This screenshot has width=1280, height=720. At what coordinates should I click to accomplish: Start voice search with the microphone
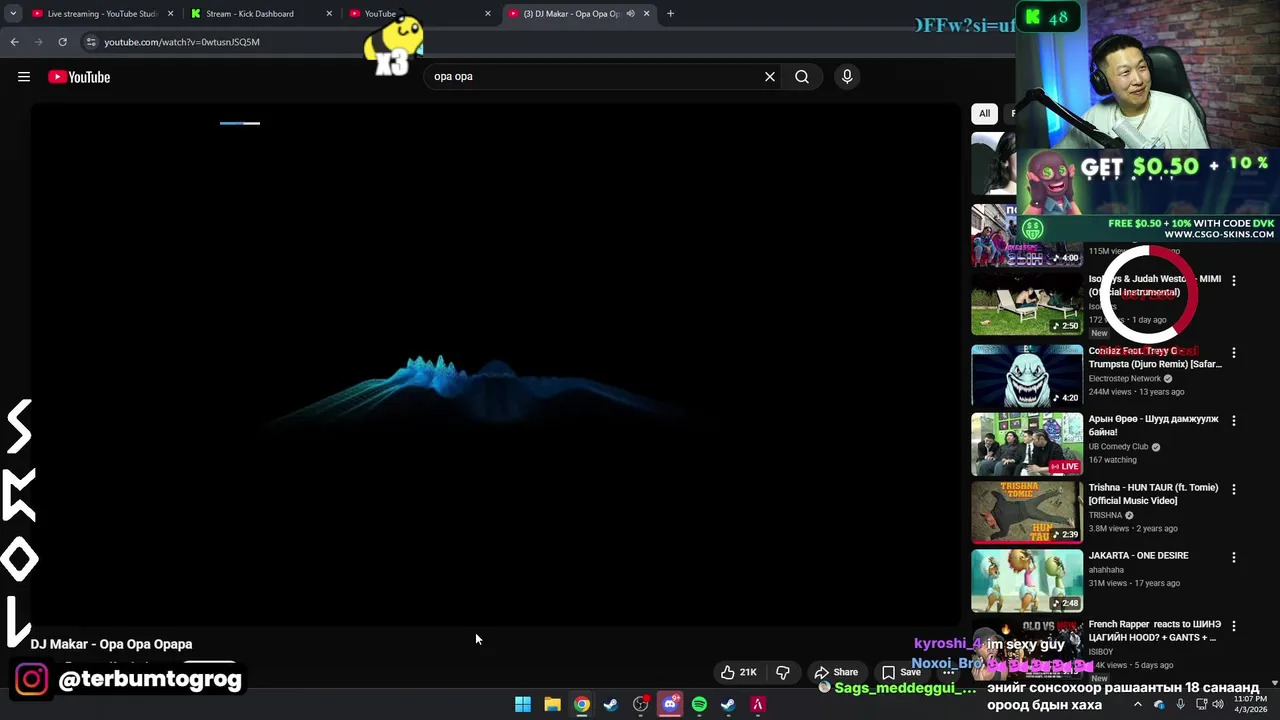click(847, 76)
